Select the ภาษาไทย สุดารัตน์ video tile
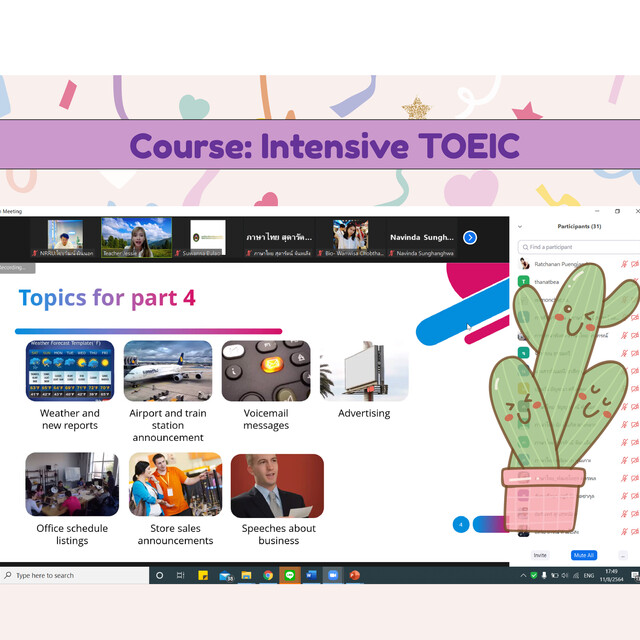Viewport: 640px width, 640px height. point(279,237)
